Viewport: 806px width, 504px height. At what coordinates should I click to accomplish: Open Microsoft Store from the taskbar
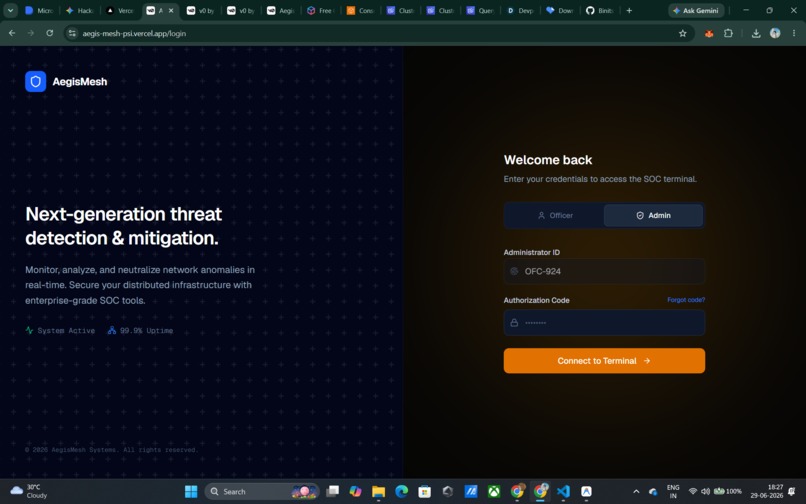[425, 492]
